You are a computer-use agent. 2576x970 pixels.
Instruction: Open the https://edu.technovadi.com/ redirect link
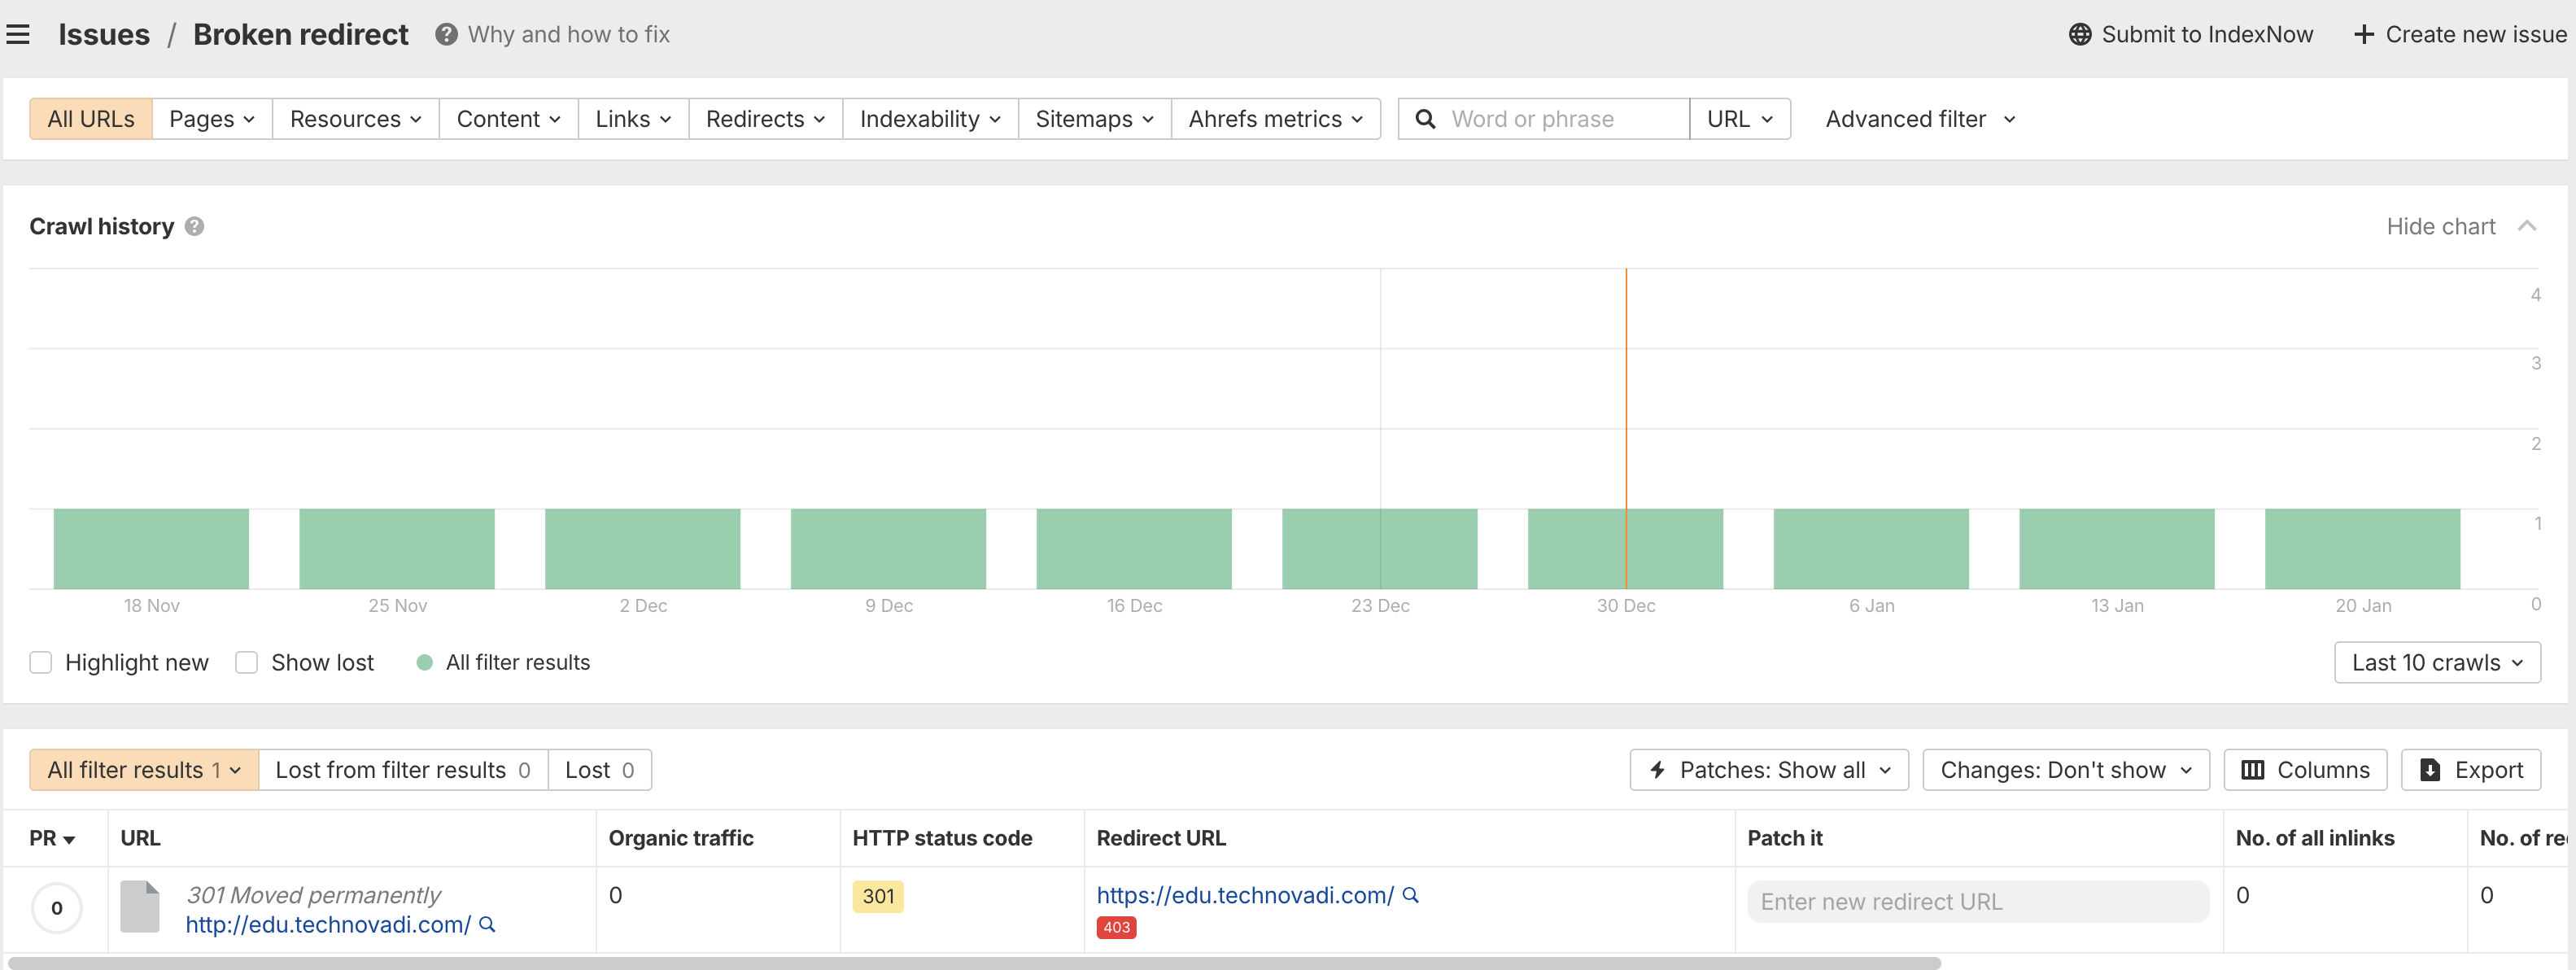point(1245,896)
